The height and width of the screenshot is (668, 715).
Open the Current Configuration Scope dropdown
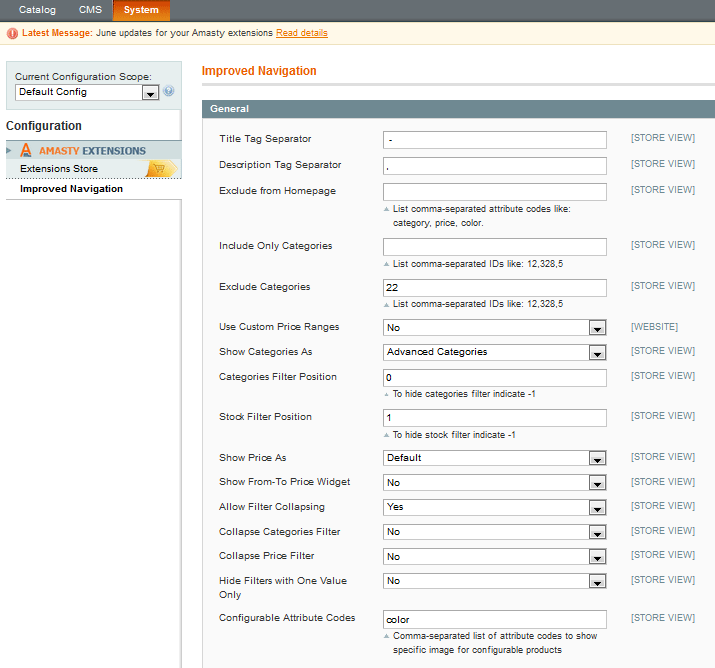click(87, 92)
